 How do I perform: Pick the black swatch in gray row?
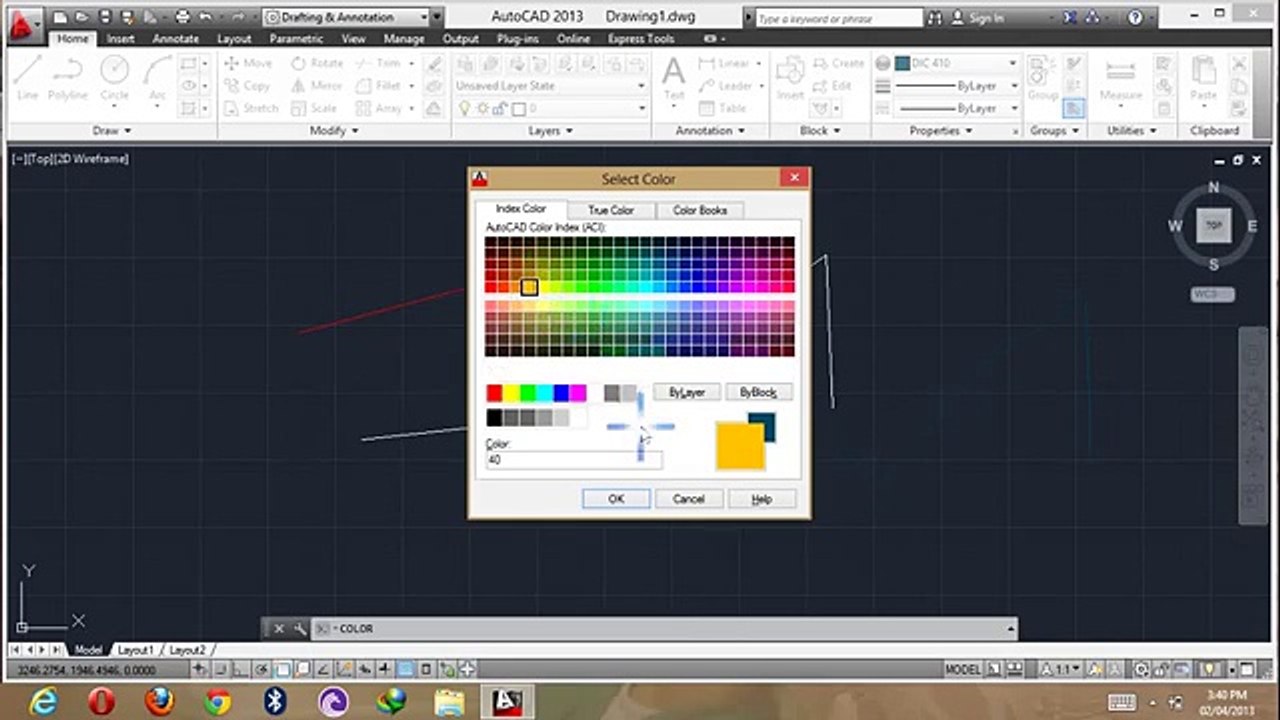pyautogui.click(x=494, y=418)
